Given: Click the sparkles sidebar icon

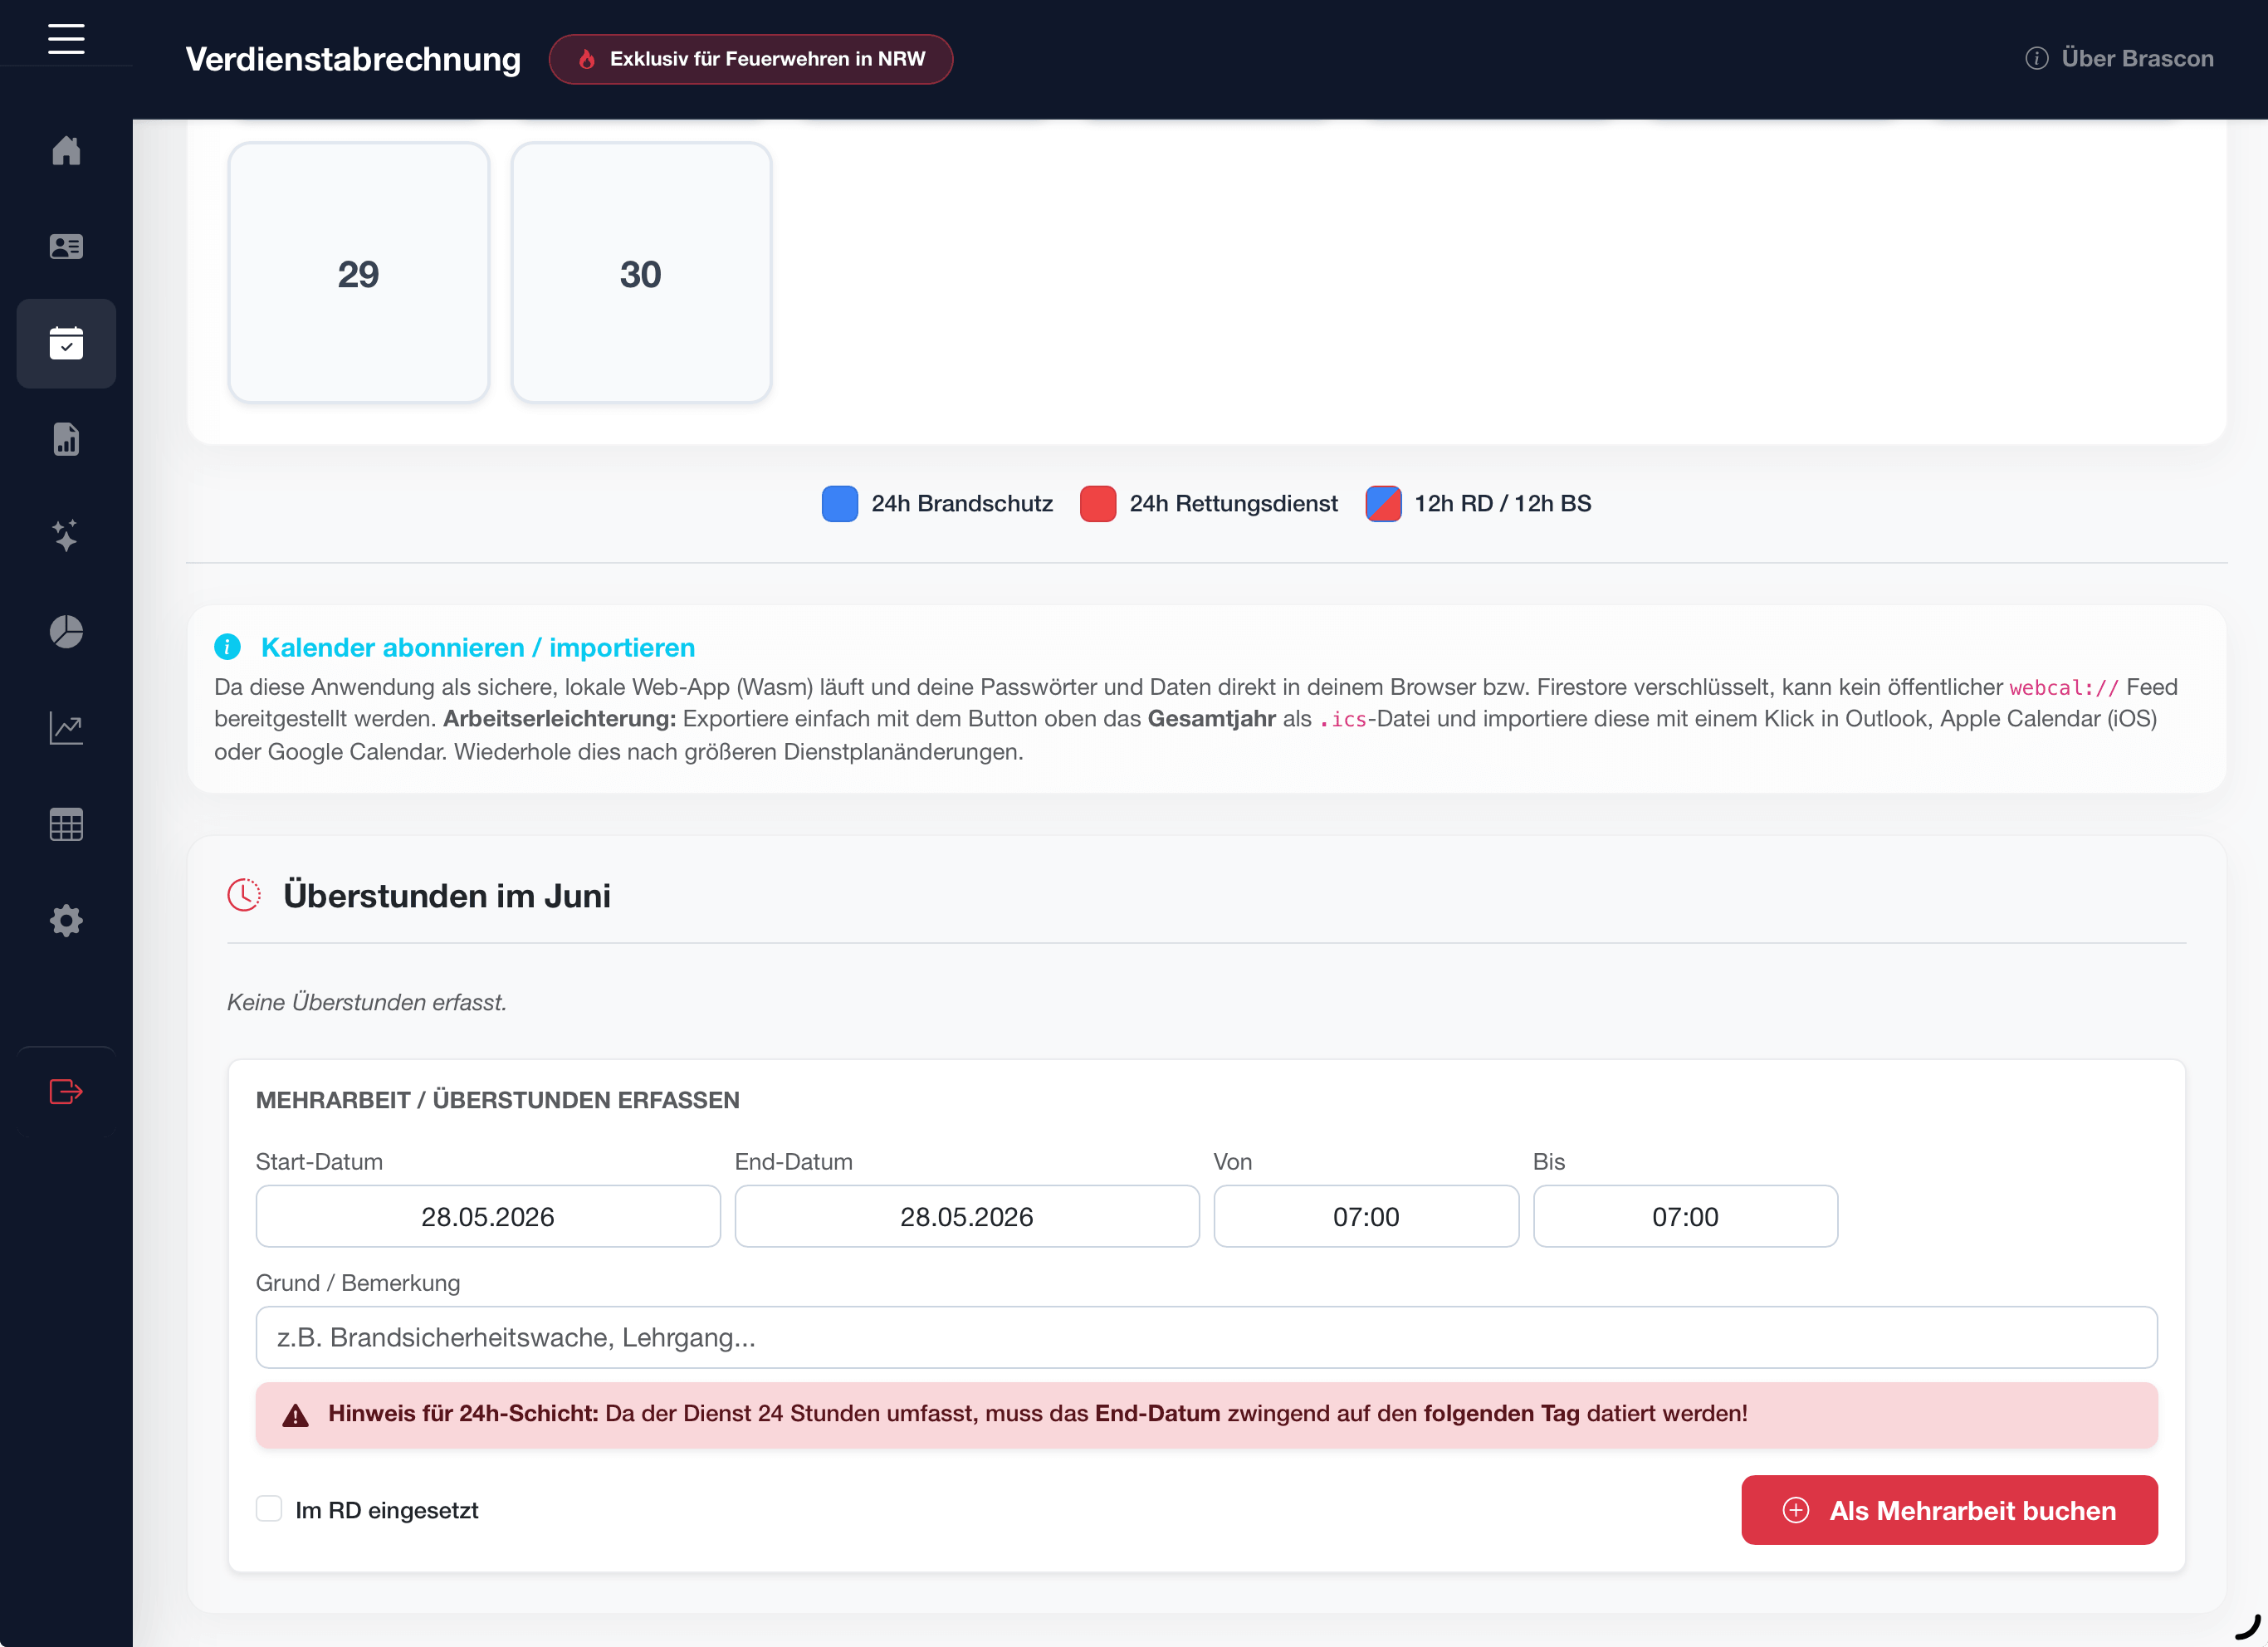Looking at the screenshot, I should (66, 535).
